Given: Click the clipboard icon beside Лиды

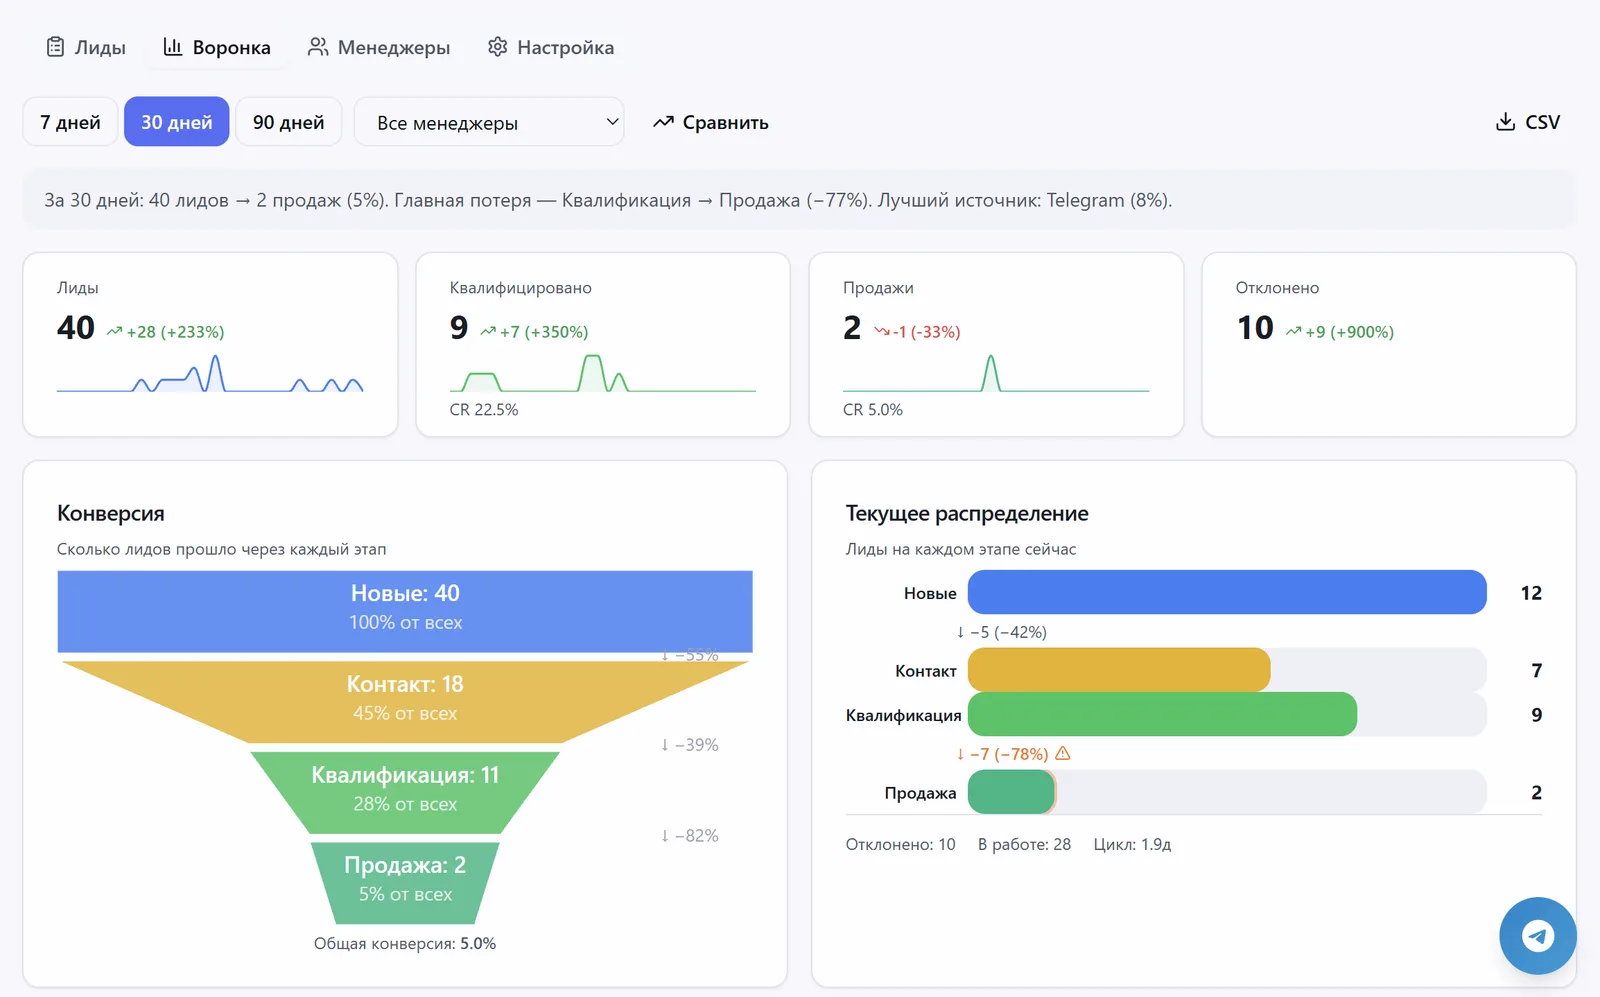Looking at the screenshot, I should coord(56,47).
